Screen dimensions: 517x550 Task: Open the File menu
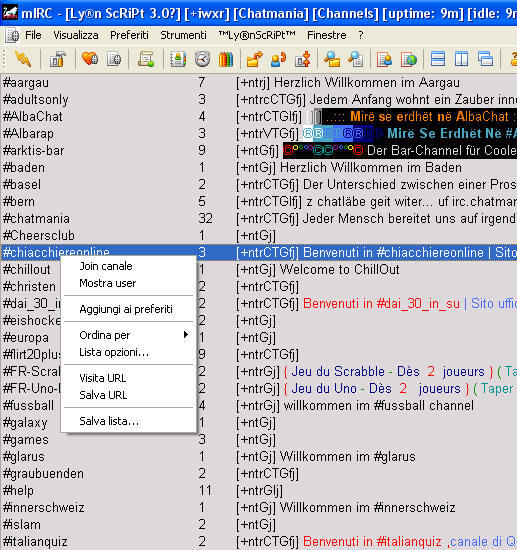tap(33, 35)
